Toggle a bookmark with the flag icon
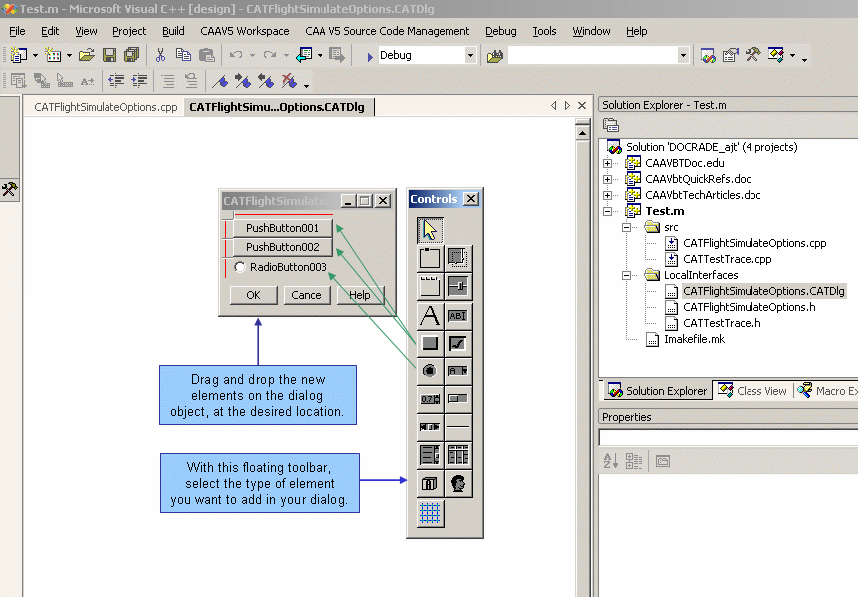The height and width of the screenshot is (597, 858). [x=221, y=82]
